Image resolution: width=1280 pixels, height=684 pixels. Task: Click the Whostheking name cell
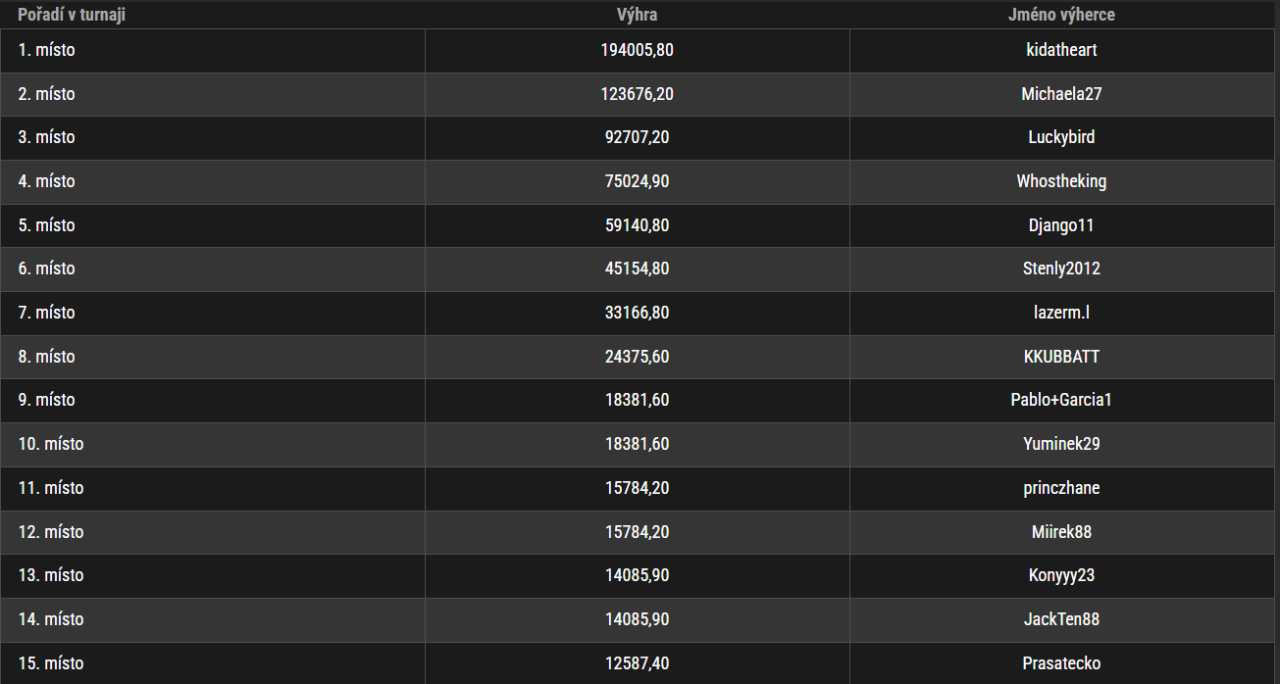tap(1061, 181)
